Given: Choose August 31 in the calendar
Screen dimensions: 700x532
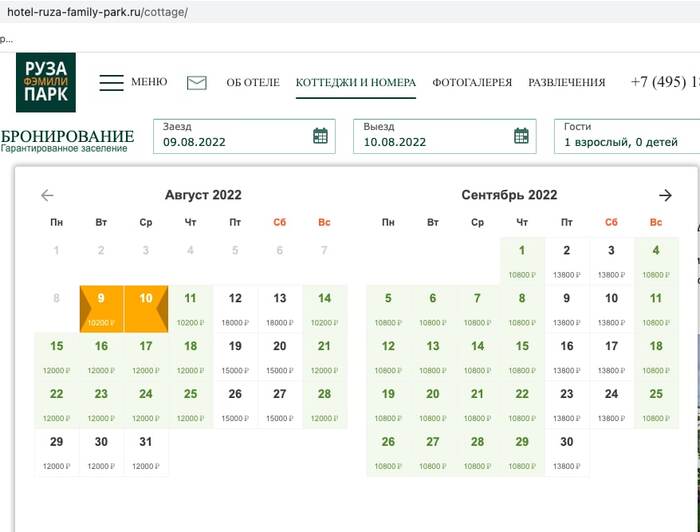Looking at the screenshot, I should tap(146, 453).
